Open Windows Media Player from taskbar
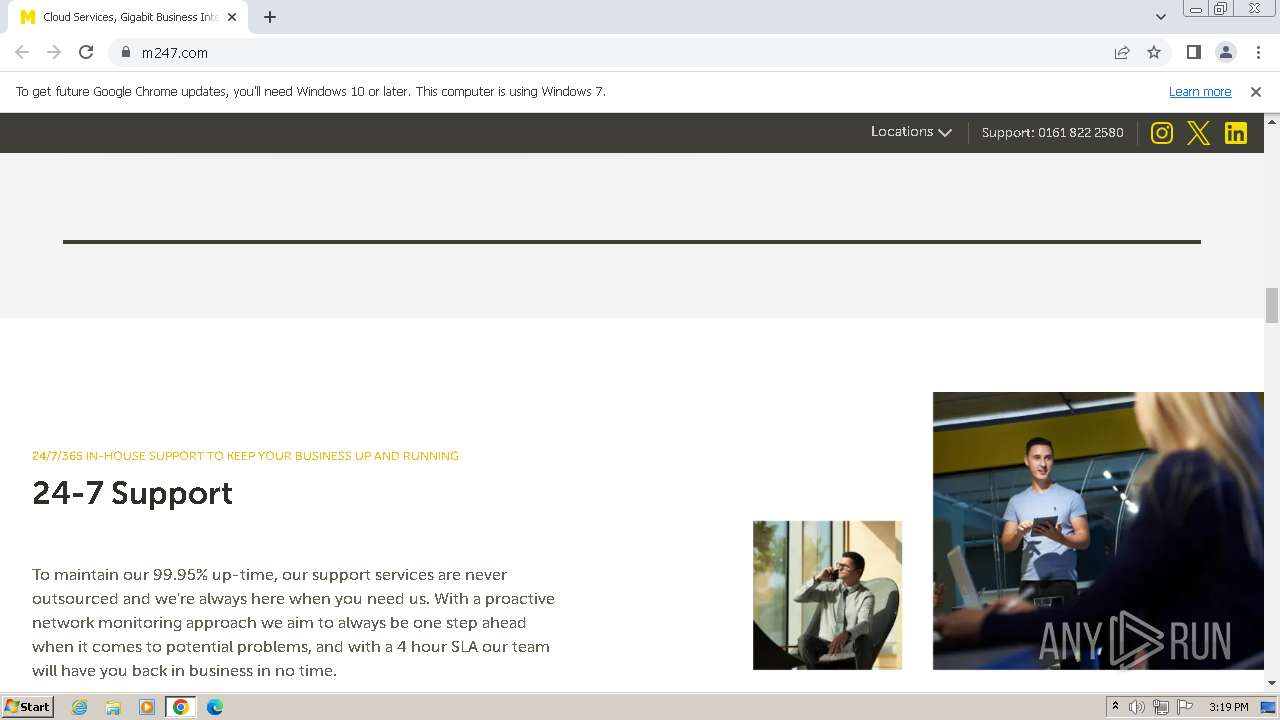 coord(147,707)
